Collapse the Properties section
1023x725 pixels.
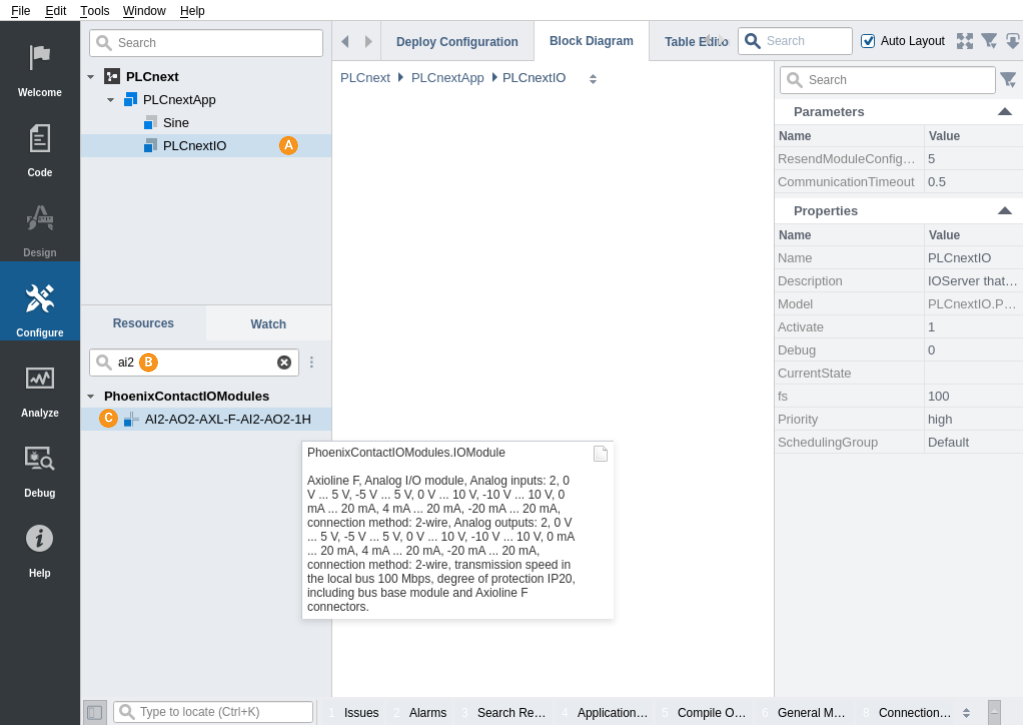click(1004, 211)
